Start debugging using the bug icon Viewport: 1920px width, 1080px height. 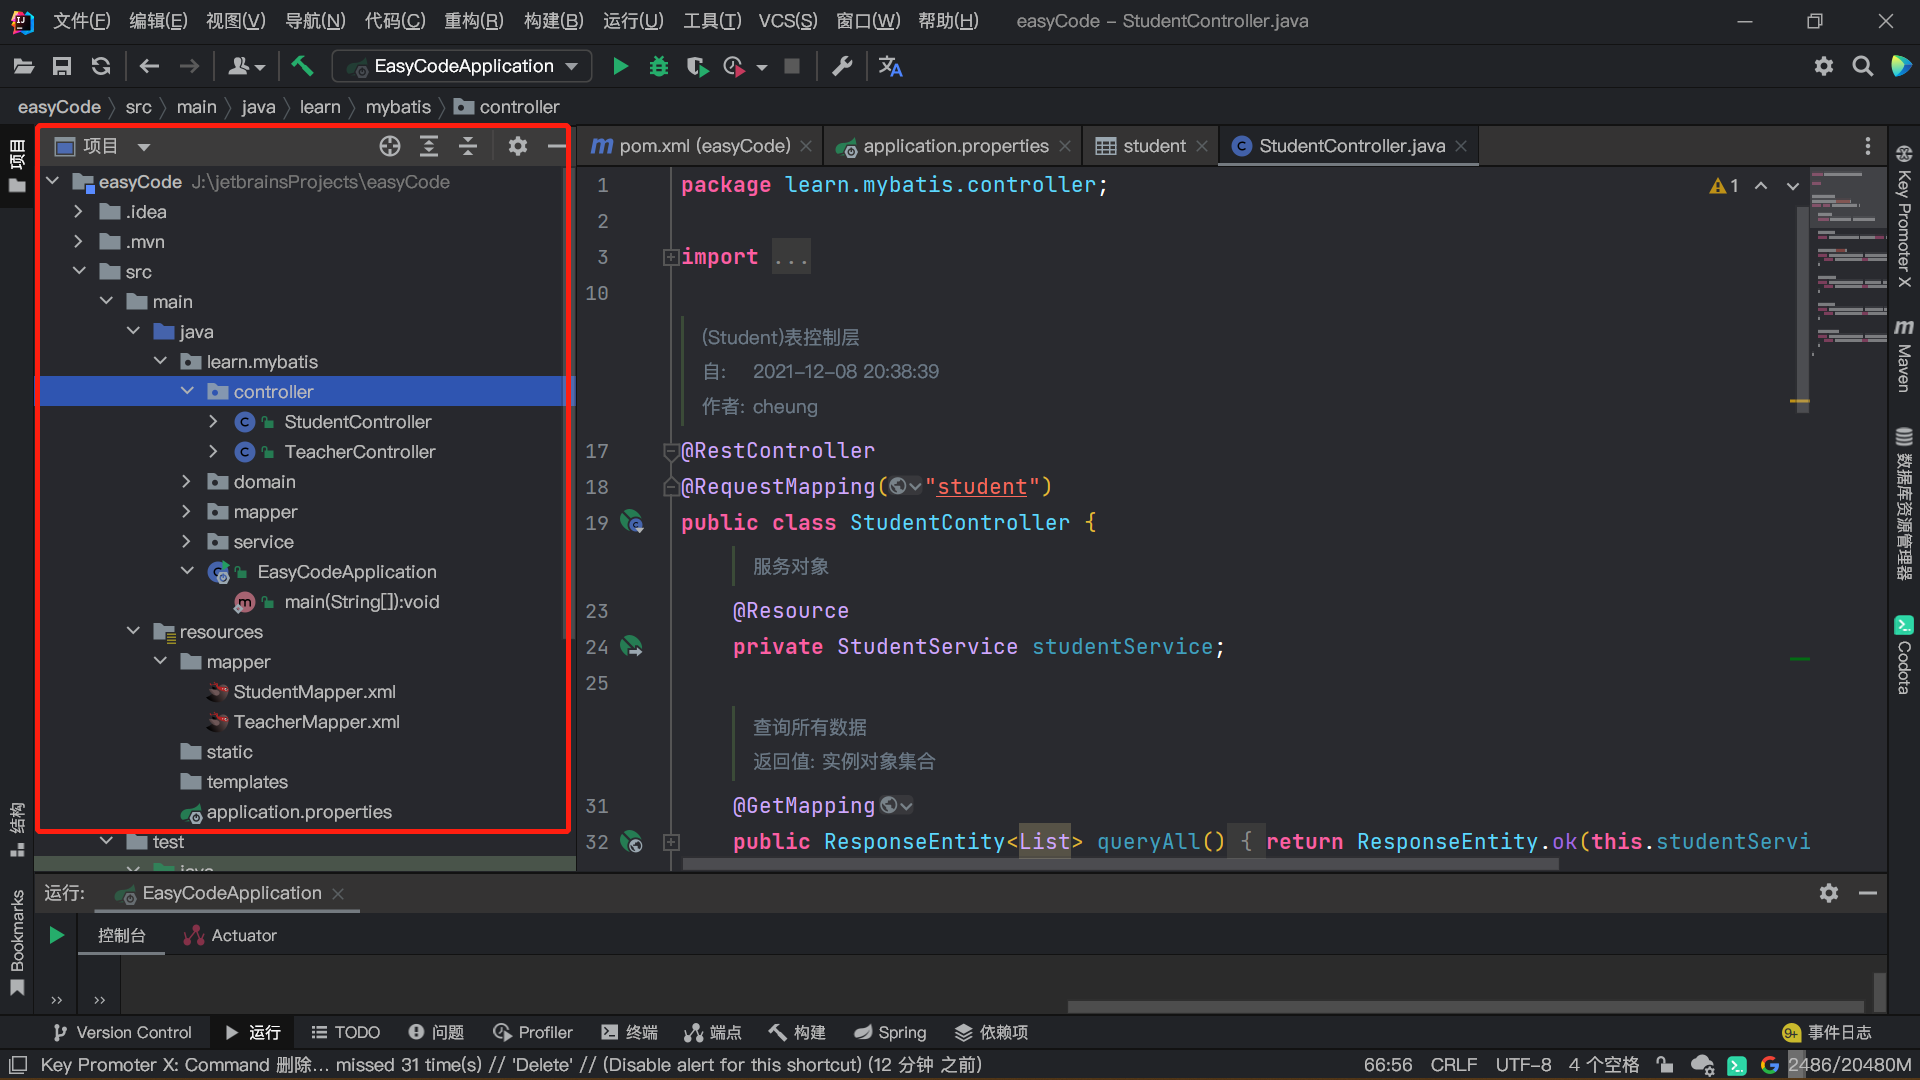[658, 66]
